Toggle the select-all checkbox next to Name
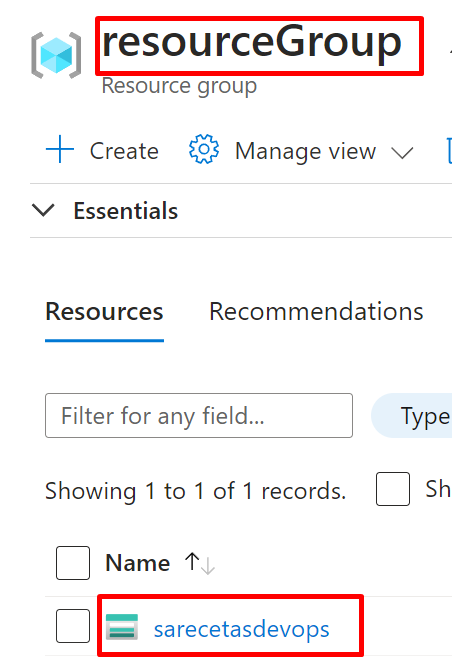The width and height of the screenshot is (452, 659). pyautogui.click(x=73, y=563)
